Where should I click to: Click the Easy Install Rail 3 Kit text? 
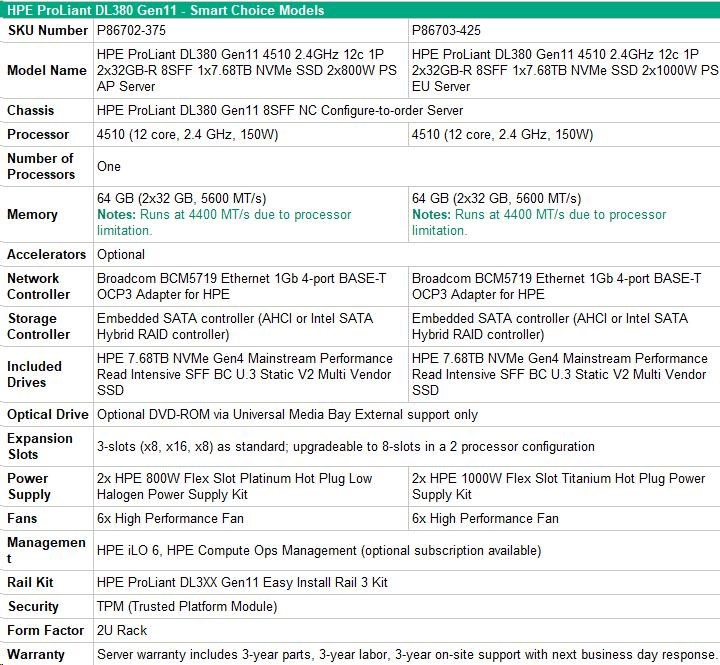[x=242, y=582]
